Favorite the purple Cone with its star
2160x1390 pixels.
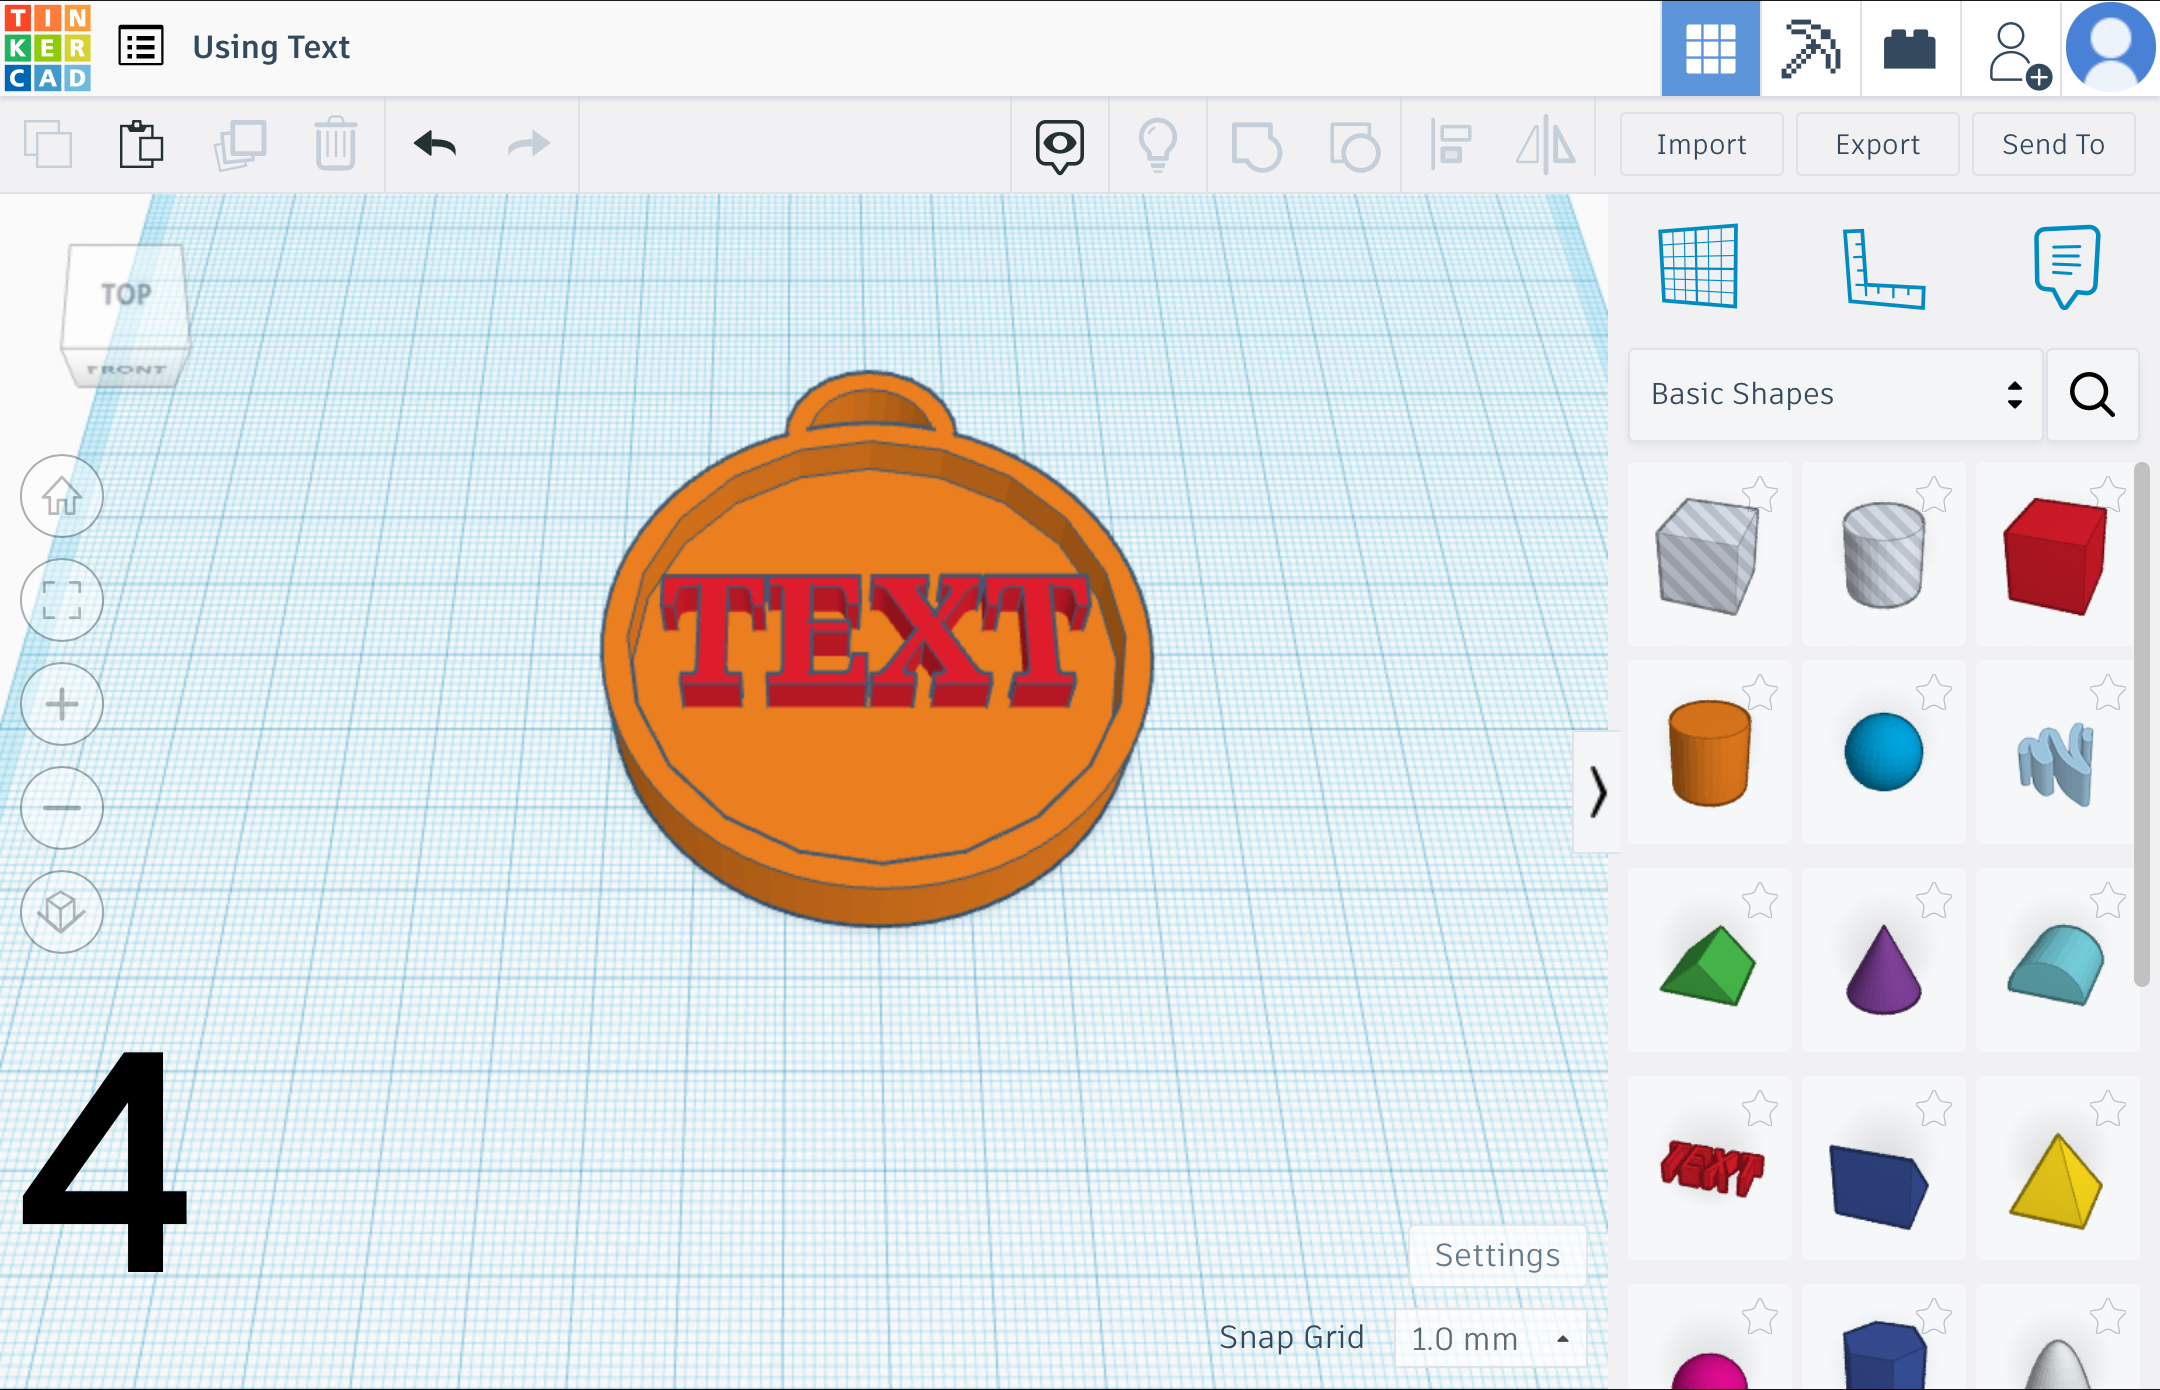pos(1934,901)
